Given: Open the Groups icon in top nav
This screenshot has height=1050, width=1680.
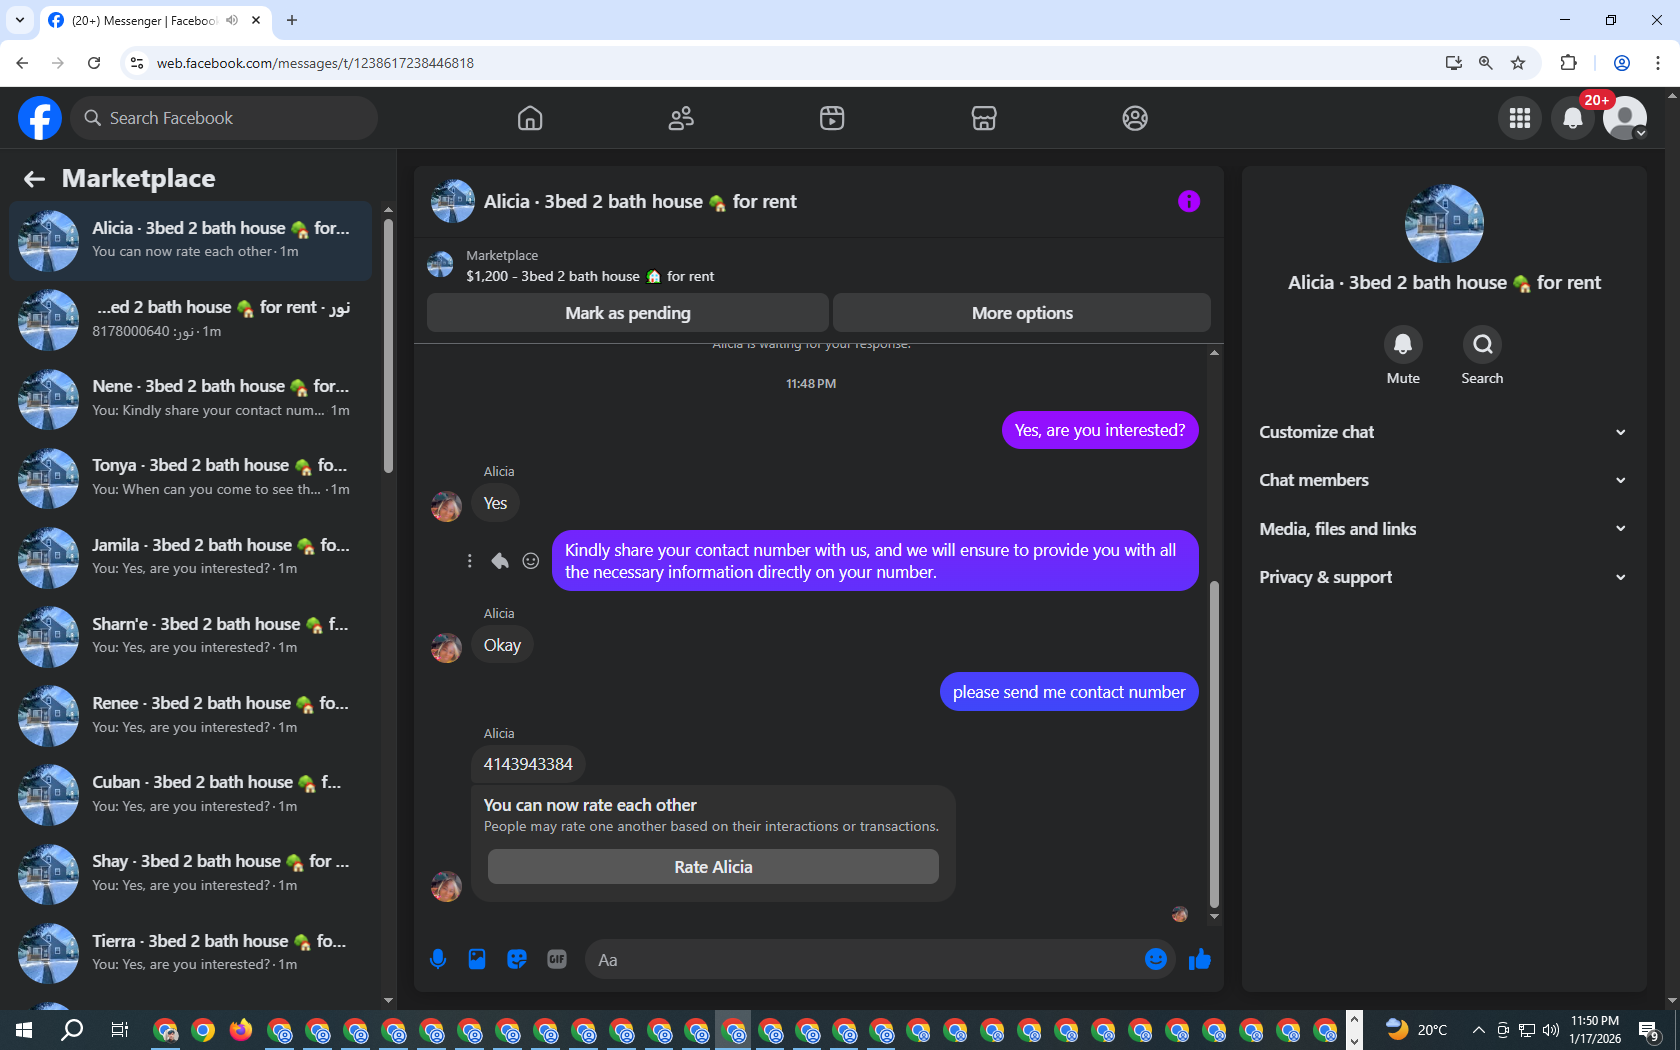Looking at the screenshot, I should point(1135,118).
